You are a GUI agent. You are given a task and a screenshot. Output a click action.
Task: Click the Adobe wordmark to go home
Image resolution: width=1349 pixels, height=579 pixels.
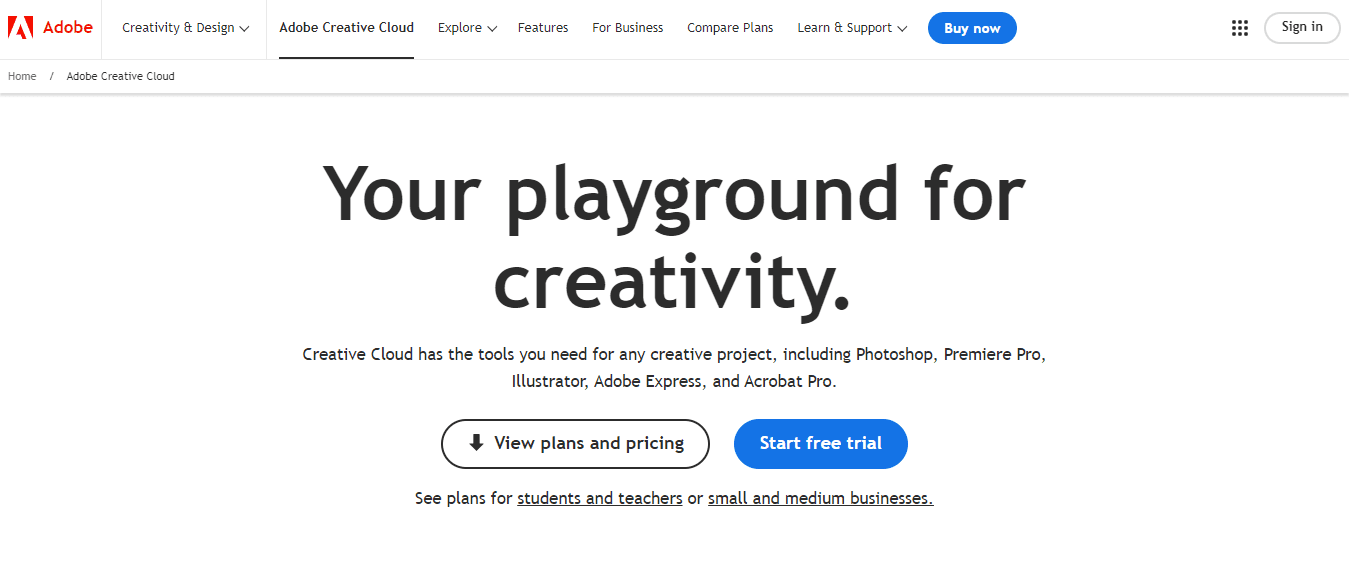[66, 27]
